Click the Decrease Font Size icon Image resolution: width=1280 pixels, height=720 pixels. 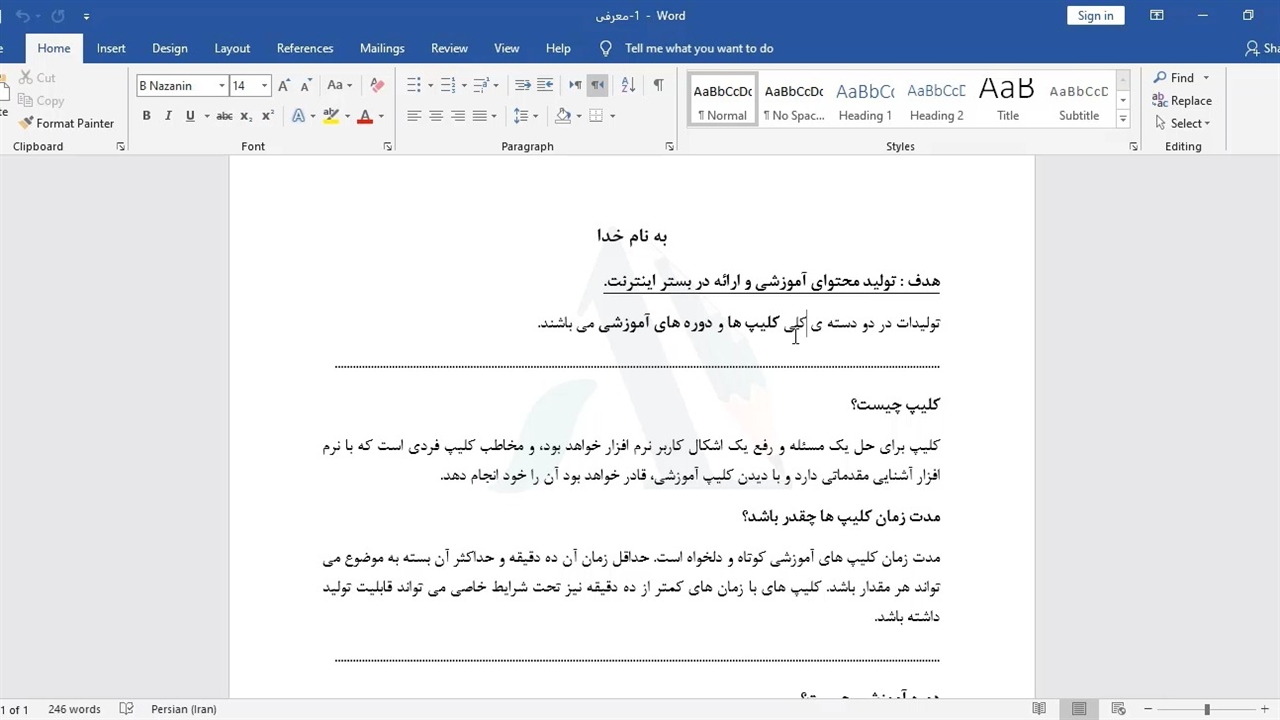point(305,86)
